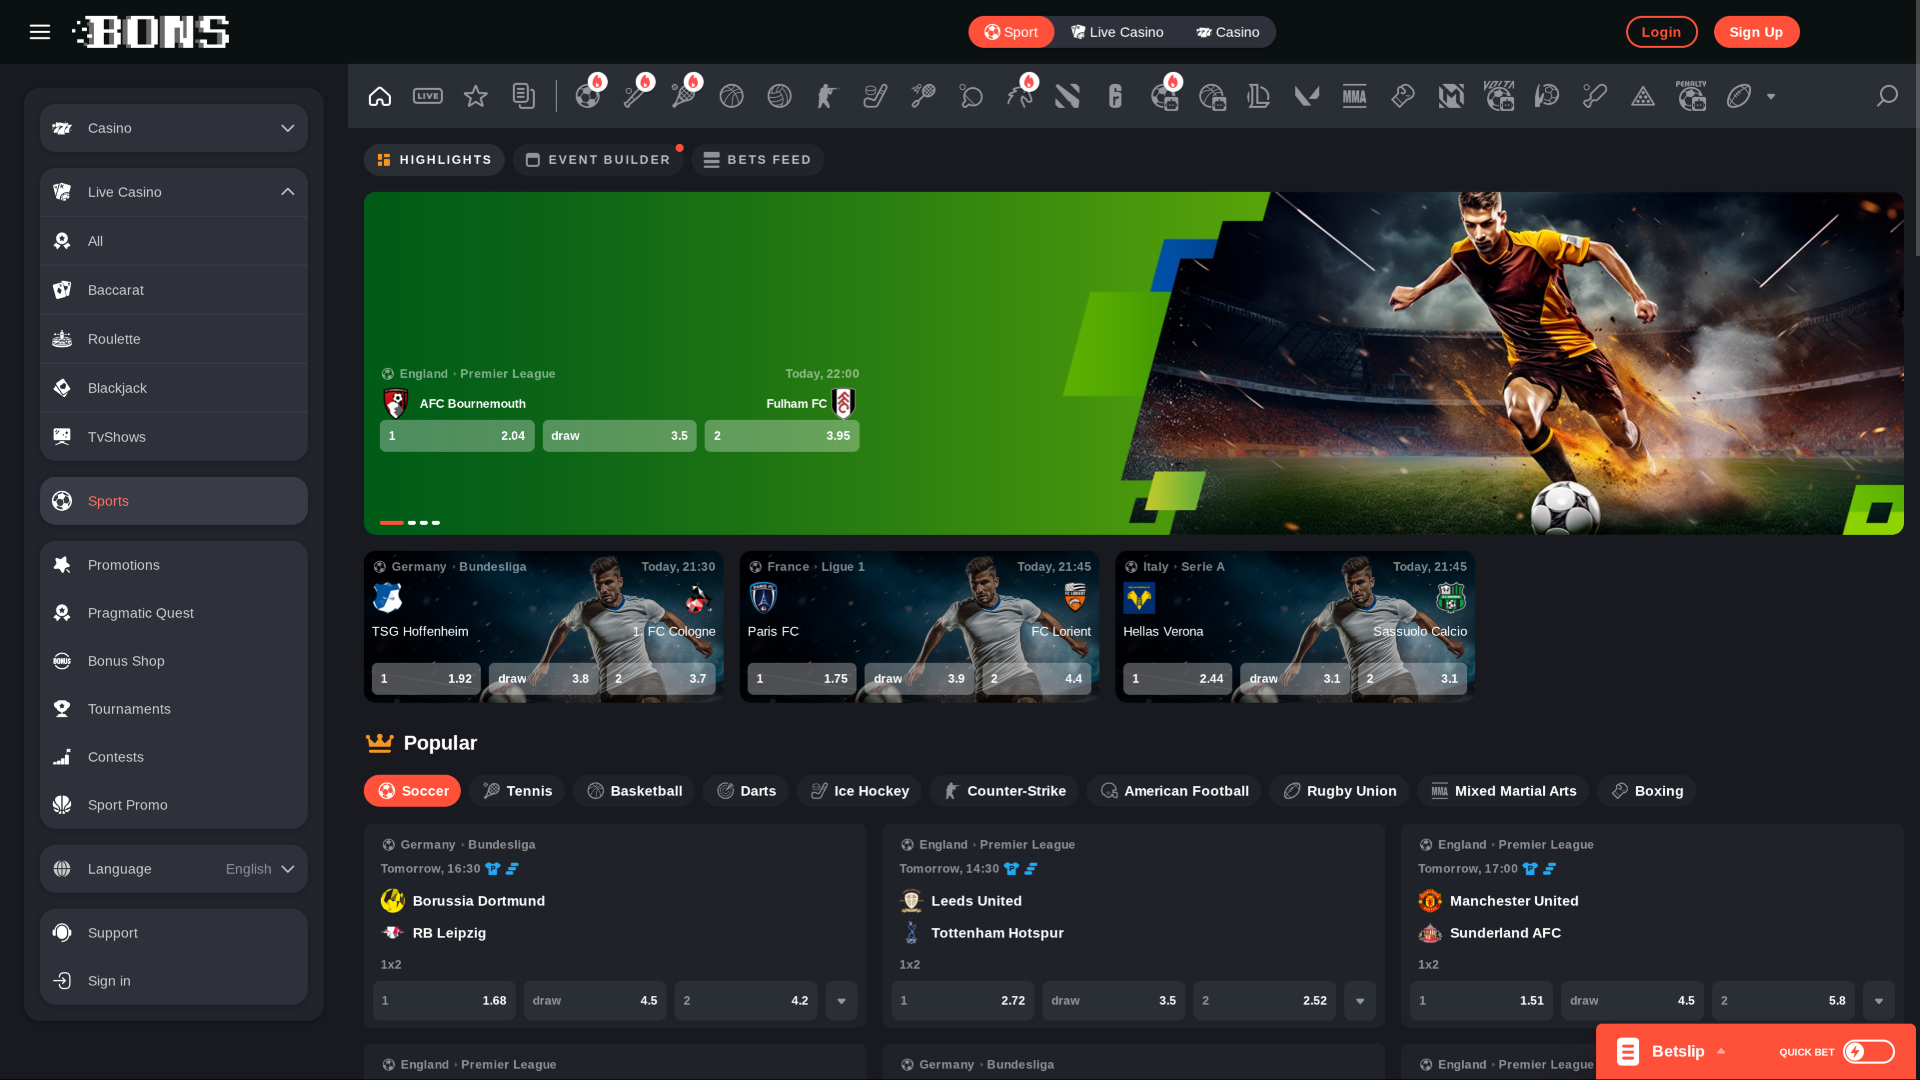Switch to the Casino tab
Screen dimensions: 1920x1080
1228,31
